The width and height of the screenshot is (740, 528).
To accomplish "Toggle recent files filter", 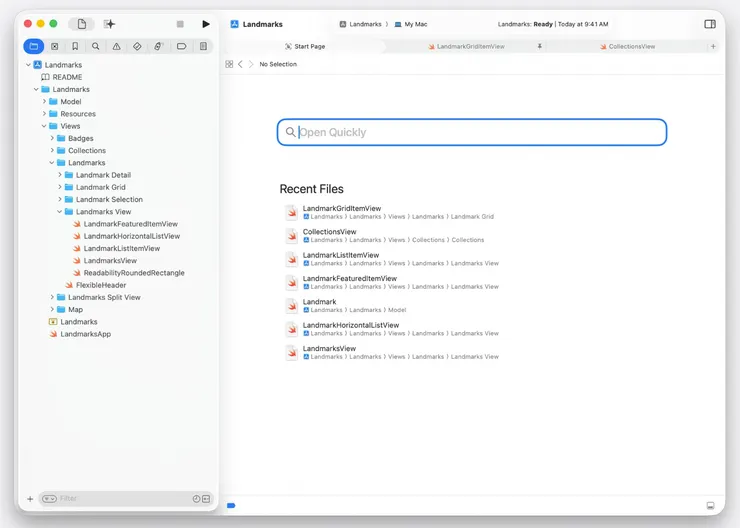I will coord(196,499).
